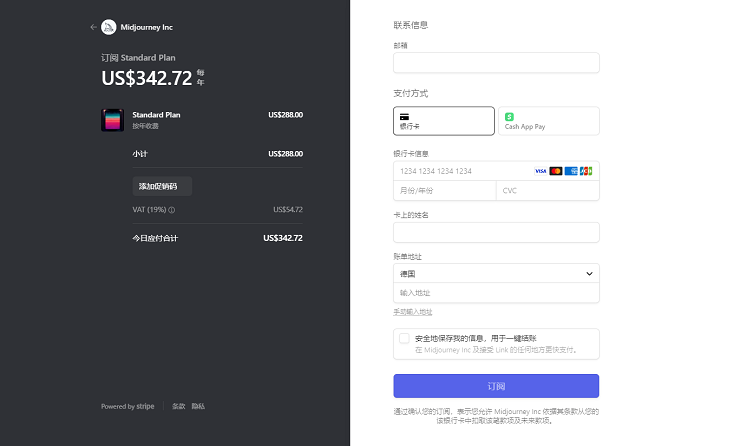Select the Cash App Pay payment tab
This screenshot has width=740, height=446.
click(549, 121)
